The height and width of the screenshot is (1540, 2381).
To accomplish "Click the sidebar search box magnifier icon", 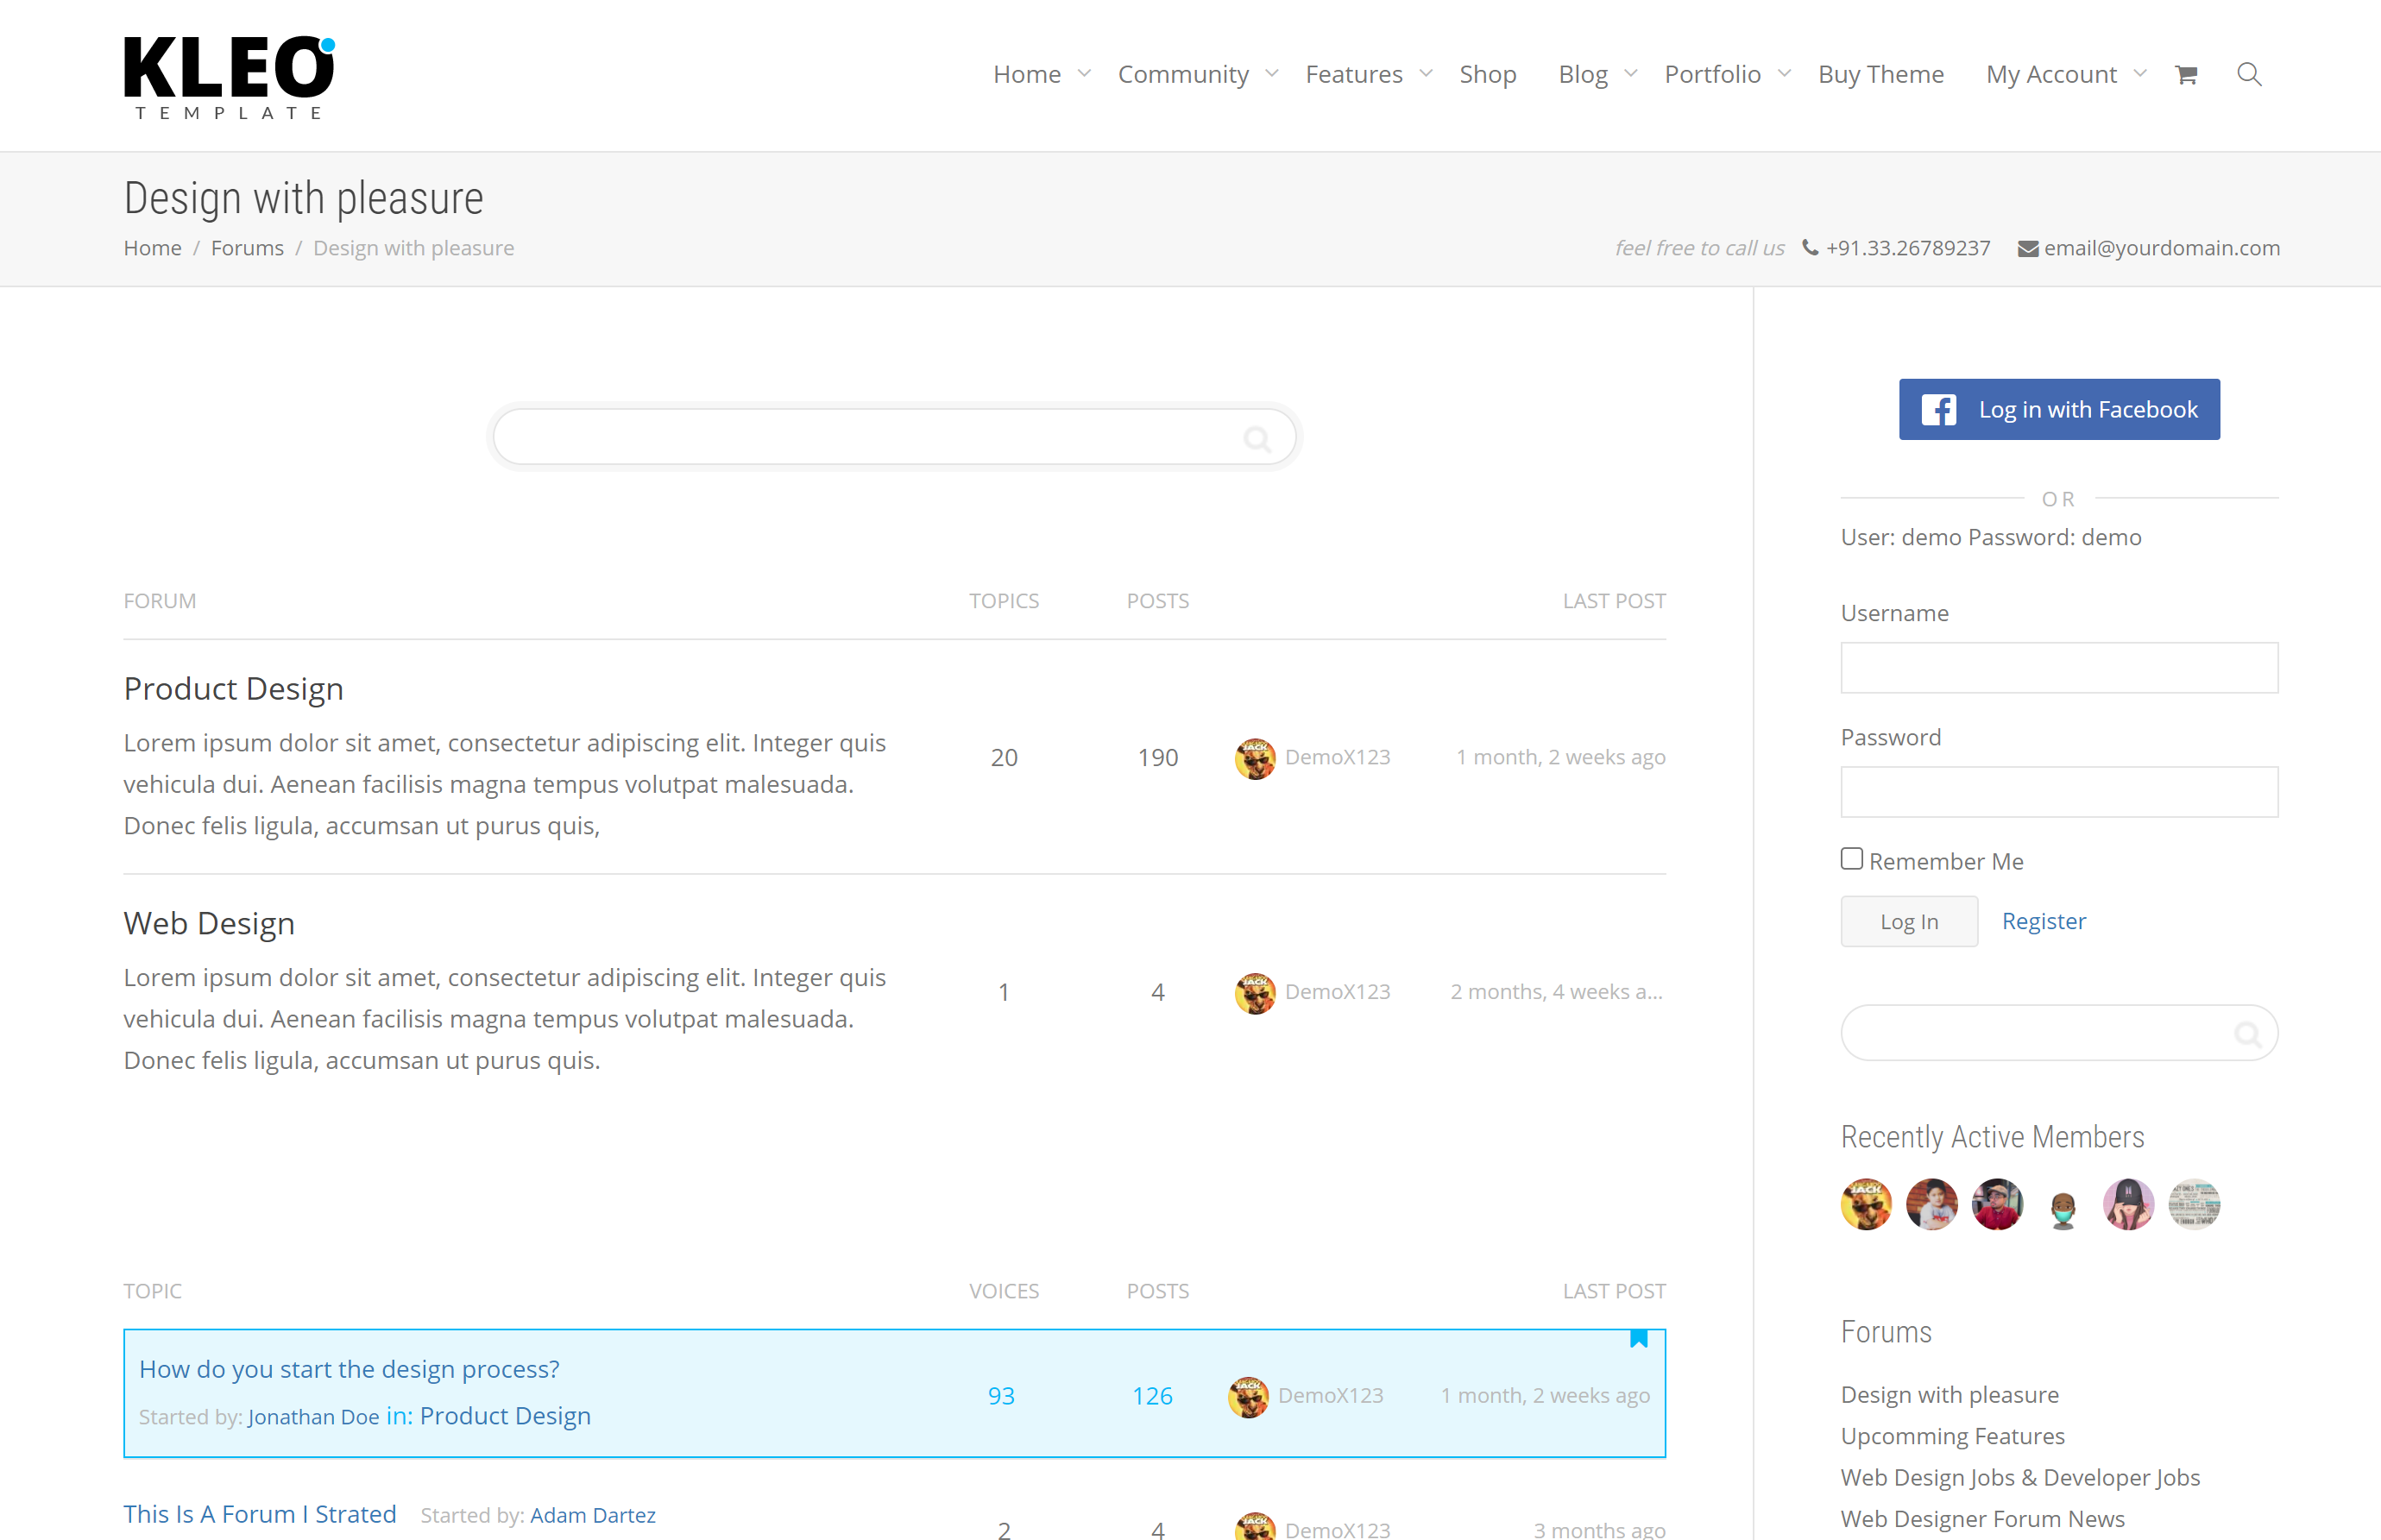I will [x=2247, y=1034].
